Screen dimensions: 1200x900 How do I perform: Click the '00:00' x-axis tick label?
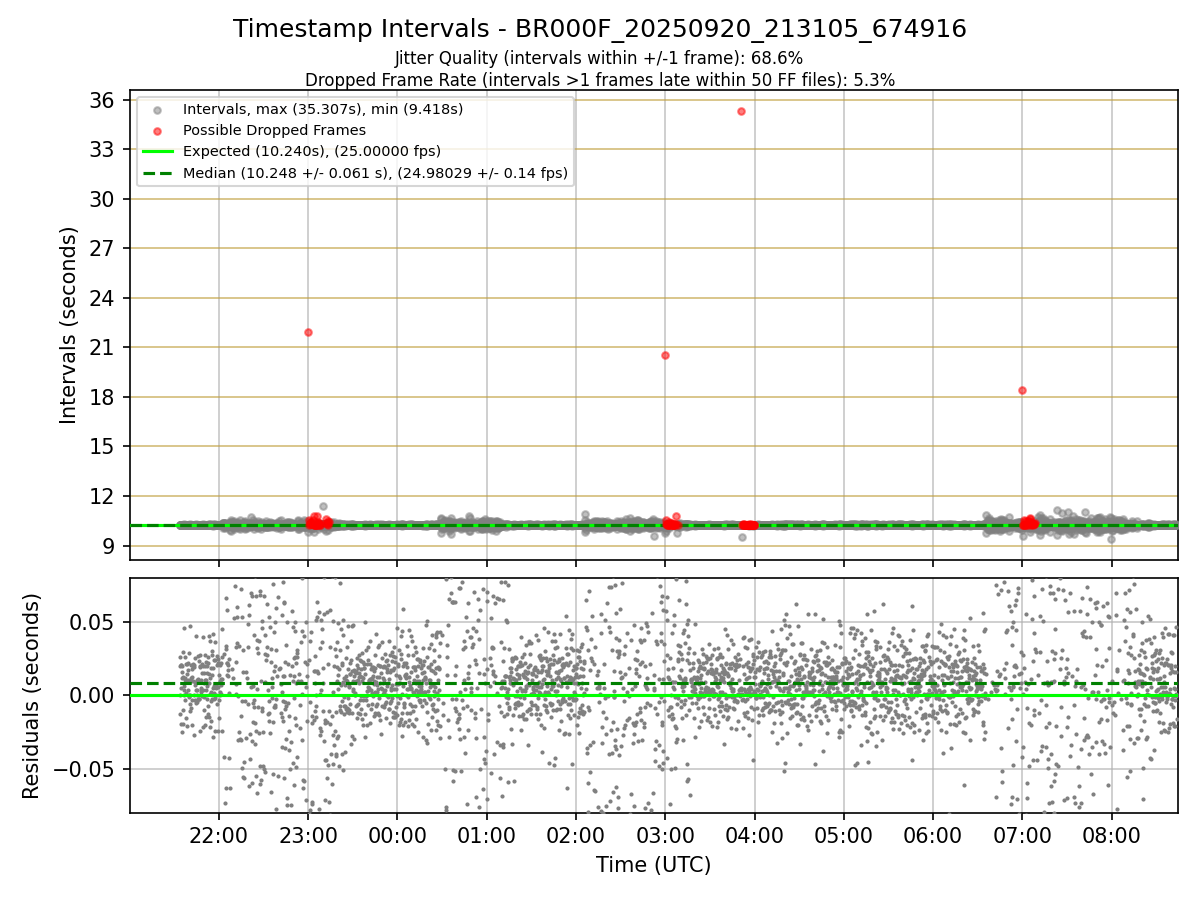pos(397,837)
